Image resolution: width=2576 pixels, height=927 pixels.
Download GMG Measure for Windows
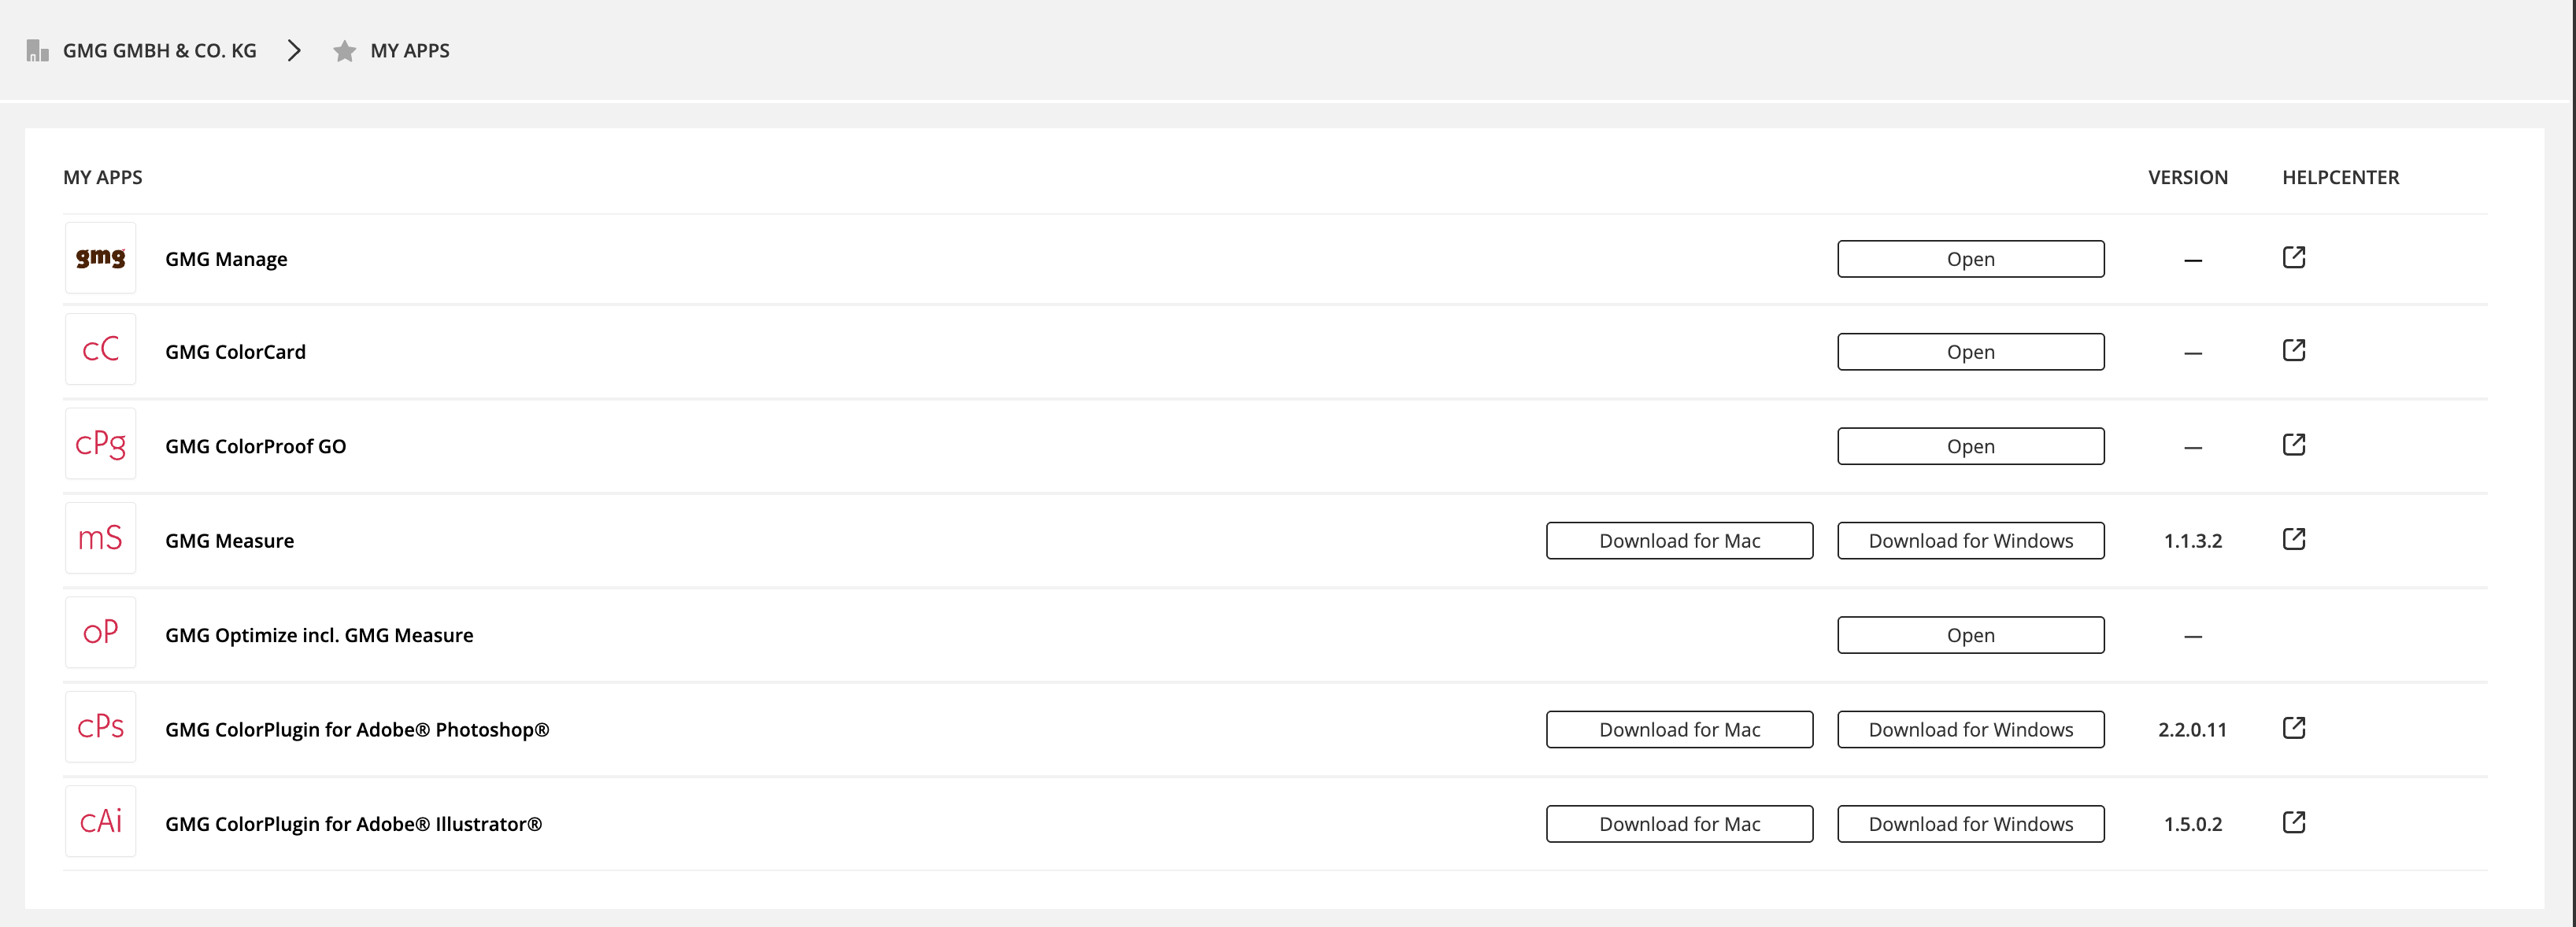[1970, 541]
